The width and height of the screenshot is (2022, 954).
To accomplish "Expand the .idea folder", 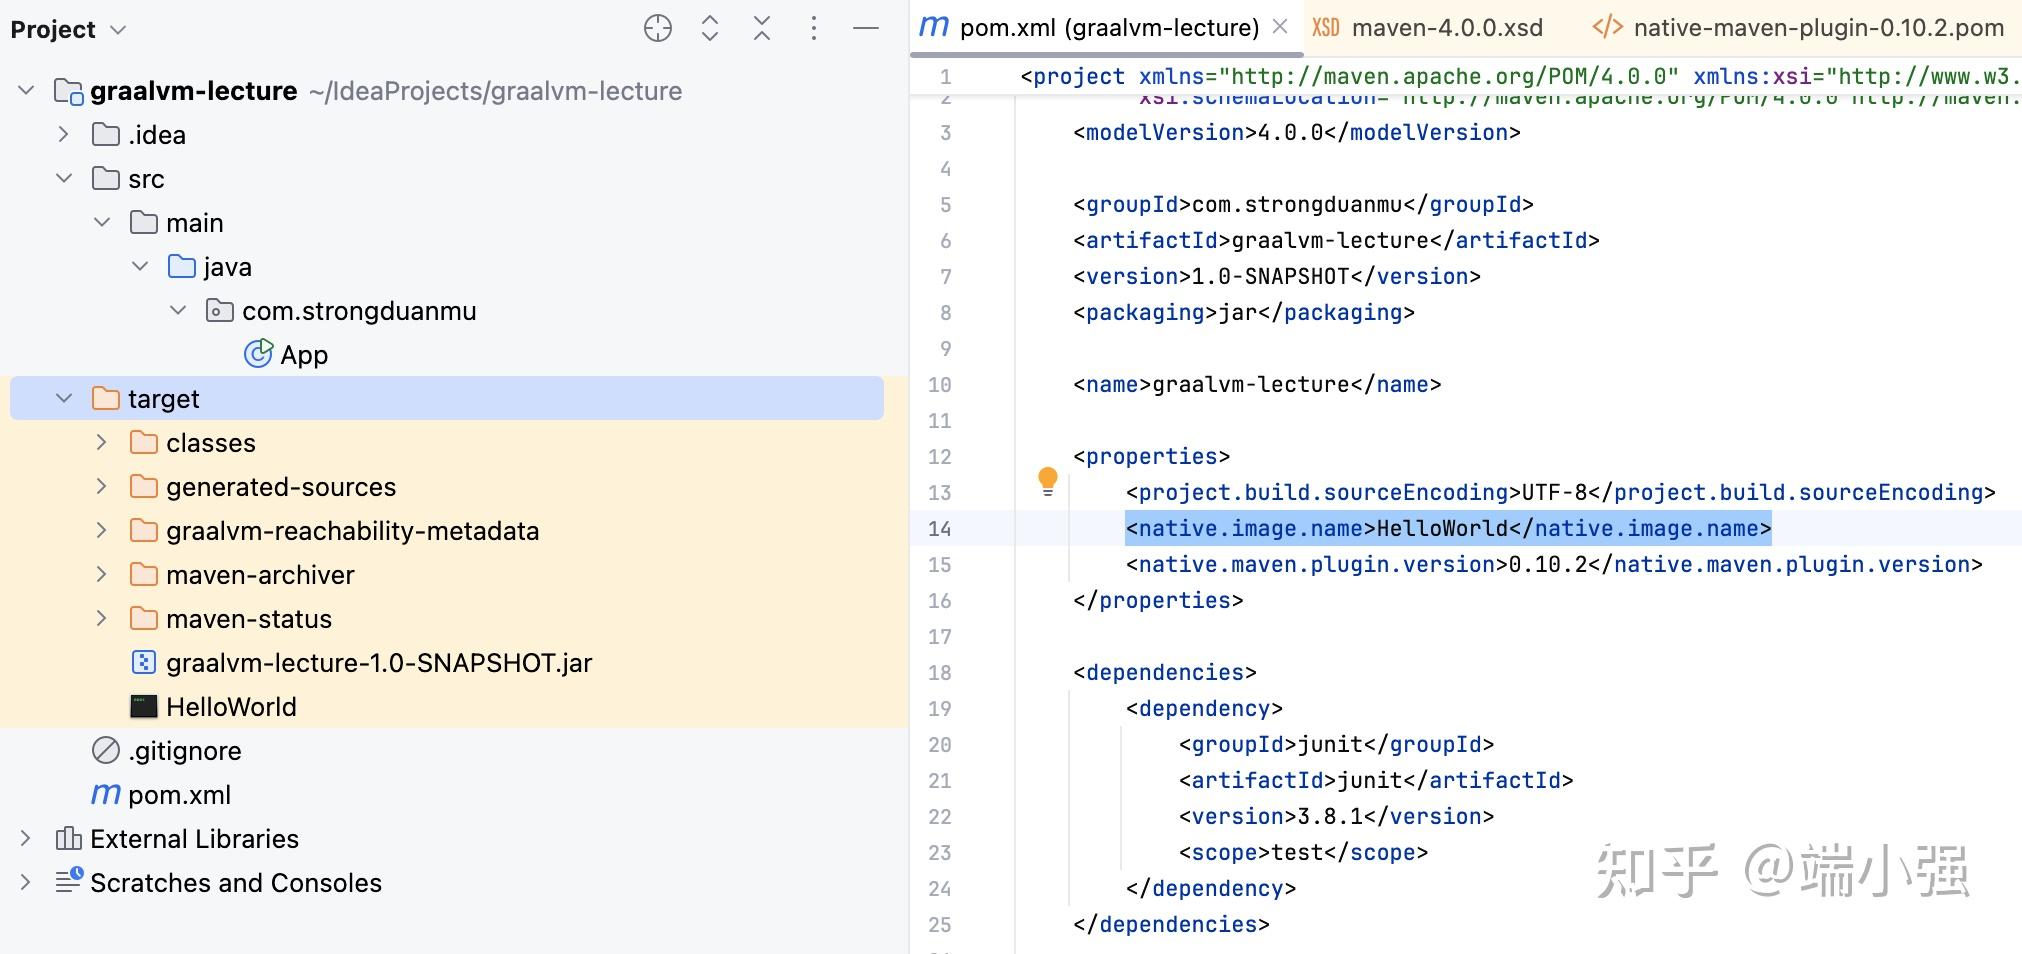I will 64,134.
